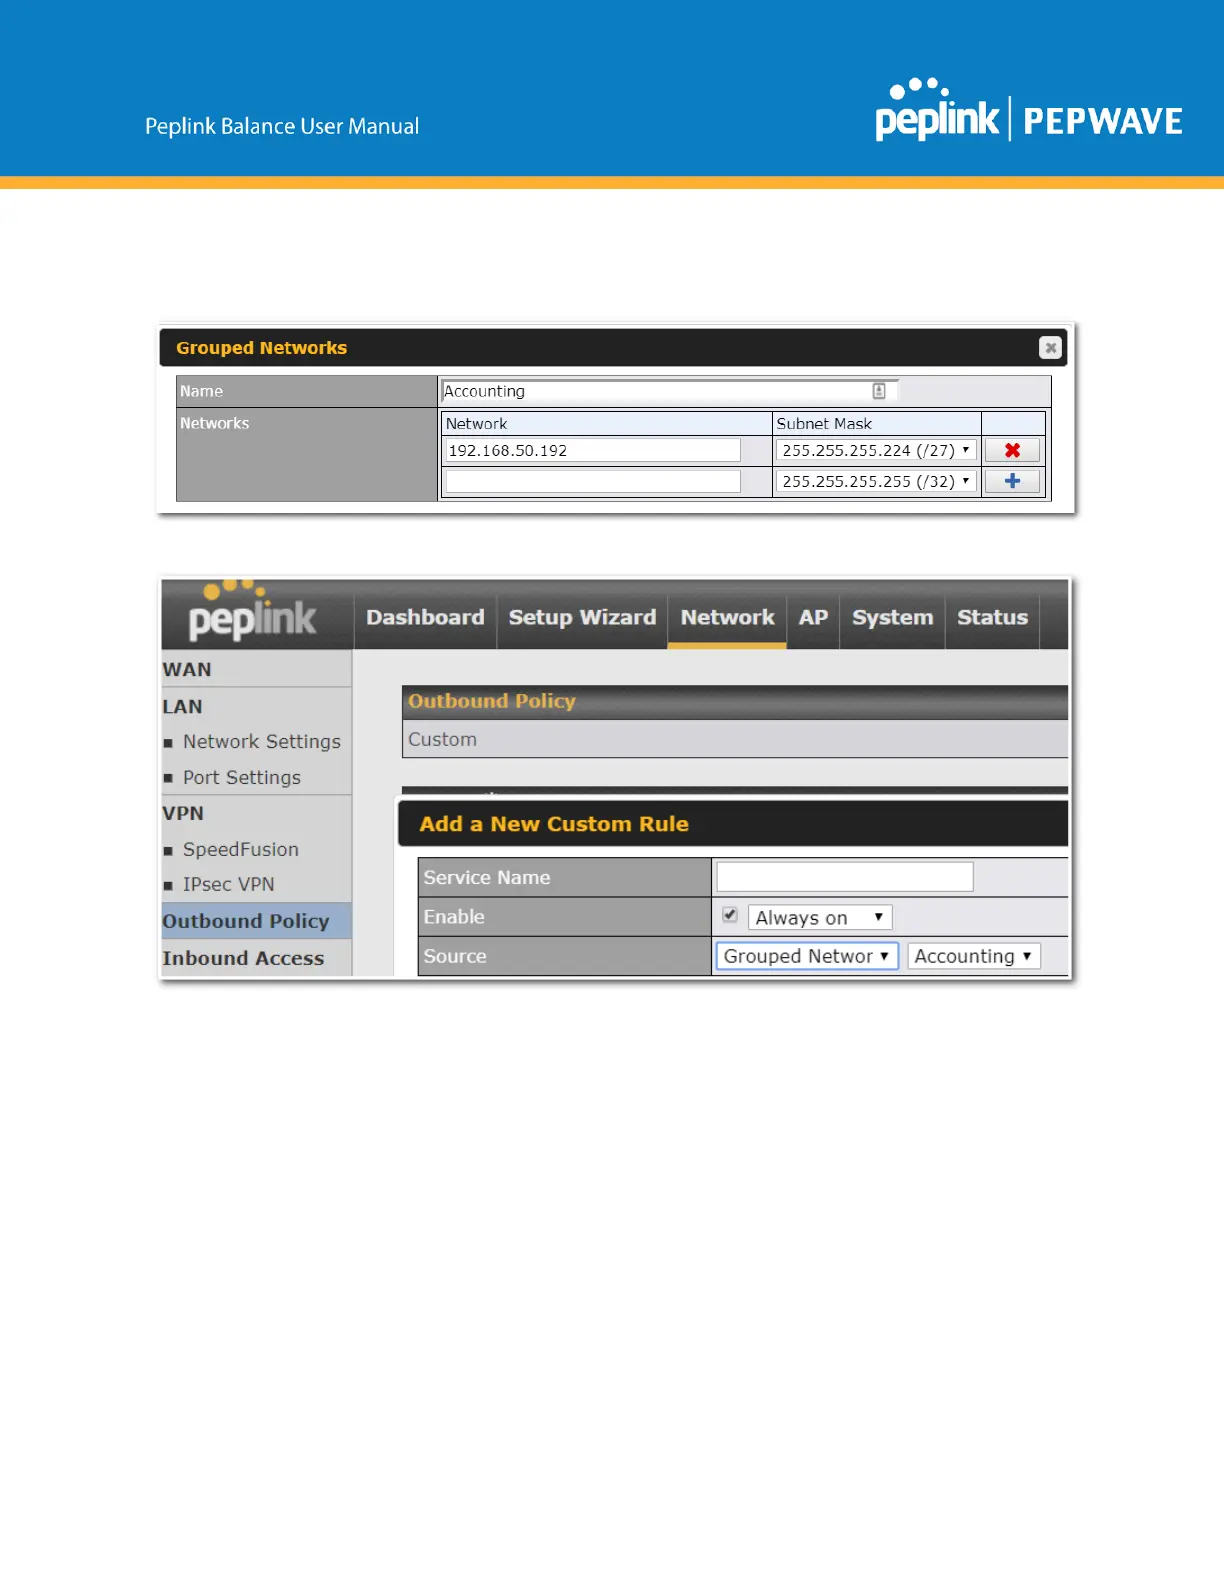The width and height of the screenshot is (1224, 1584).
Task: Select Outbound Policy in the sidebar
Action: (256, 921)
